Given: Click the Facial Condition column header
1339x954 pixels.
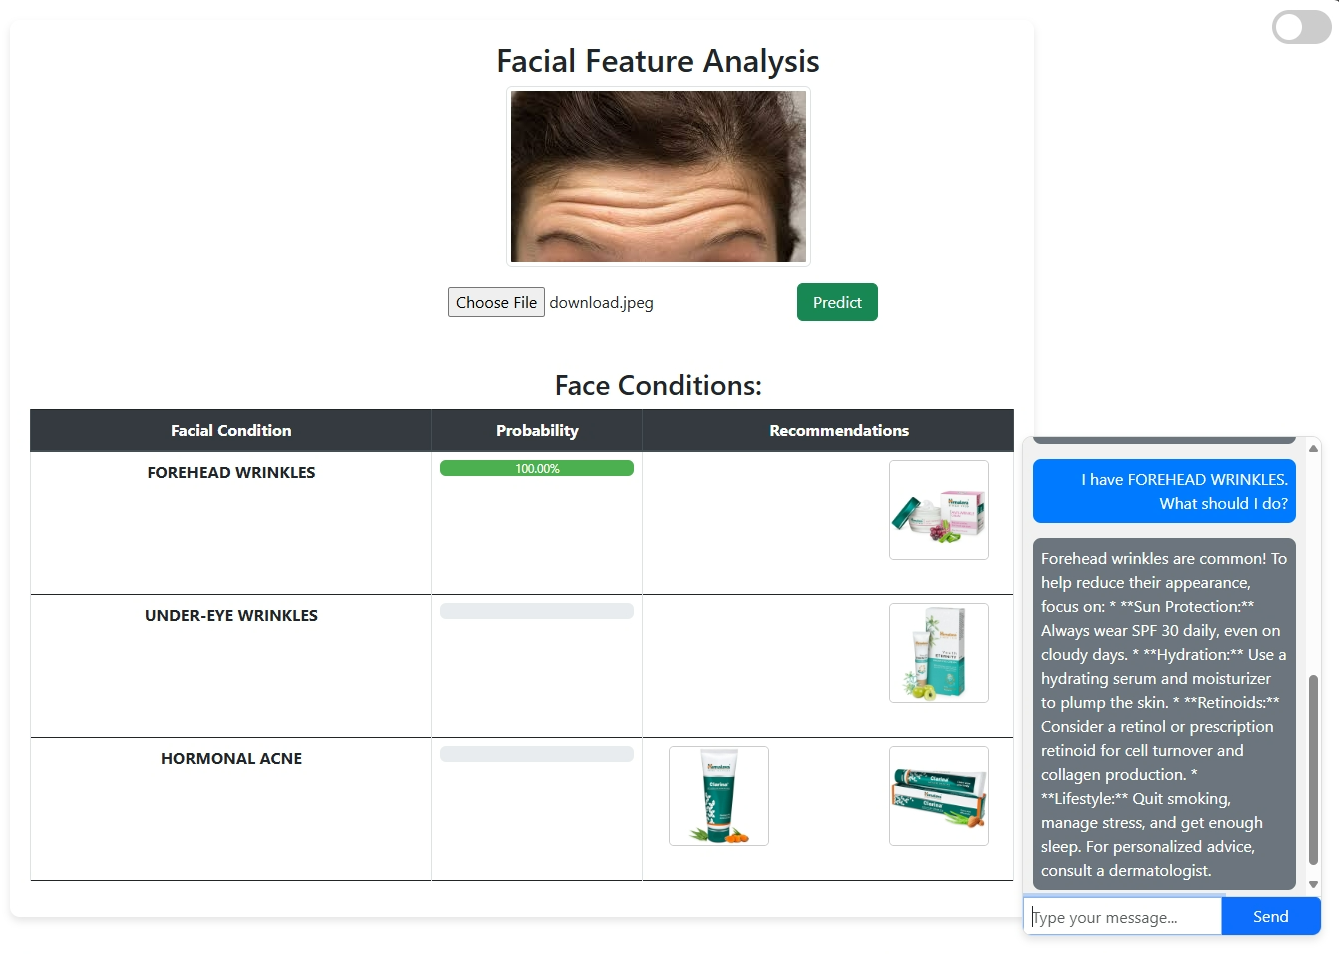Looking at the screenshot, I should [231, 431].
